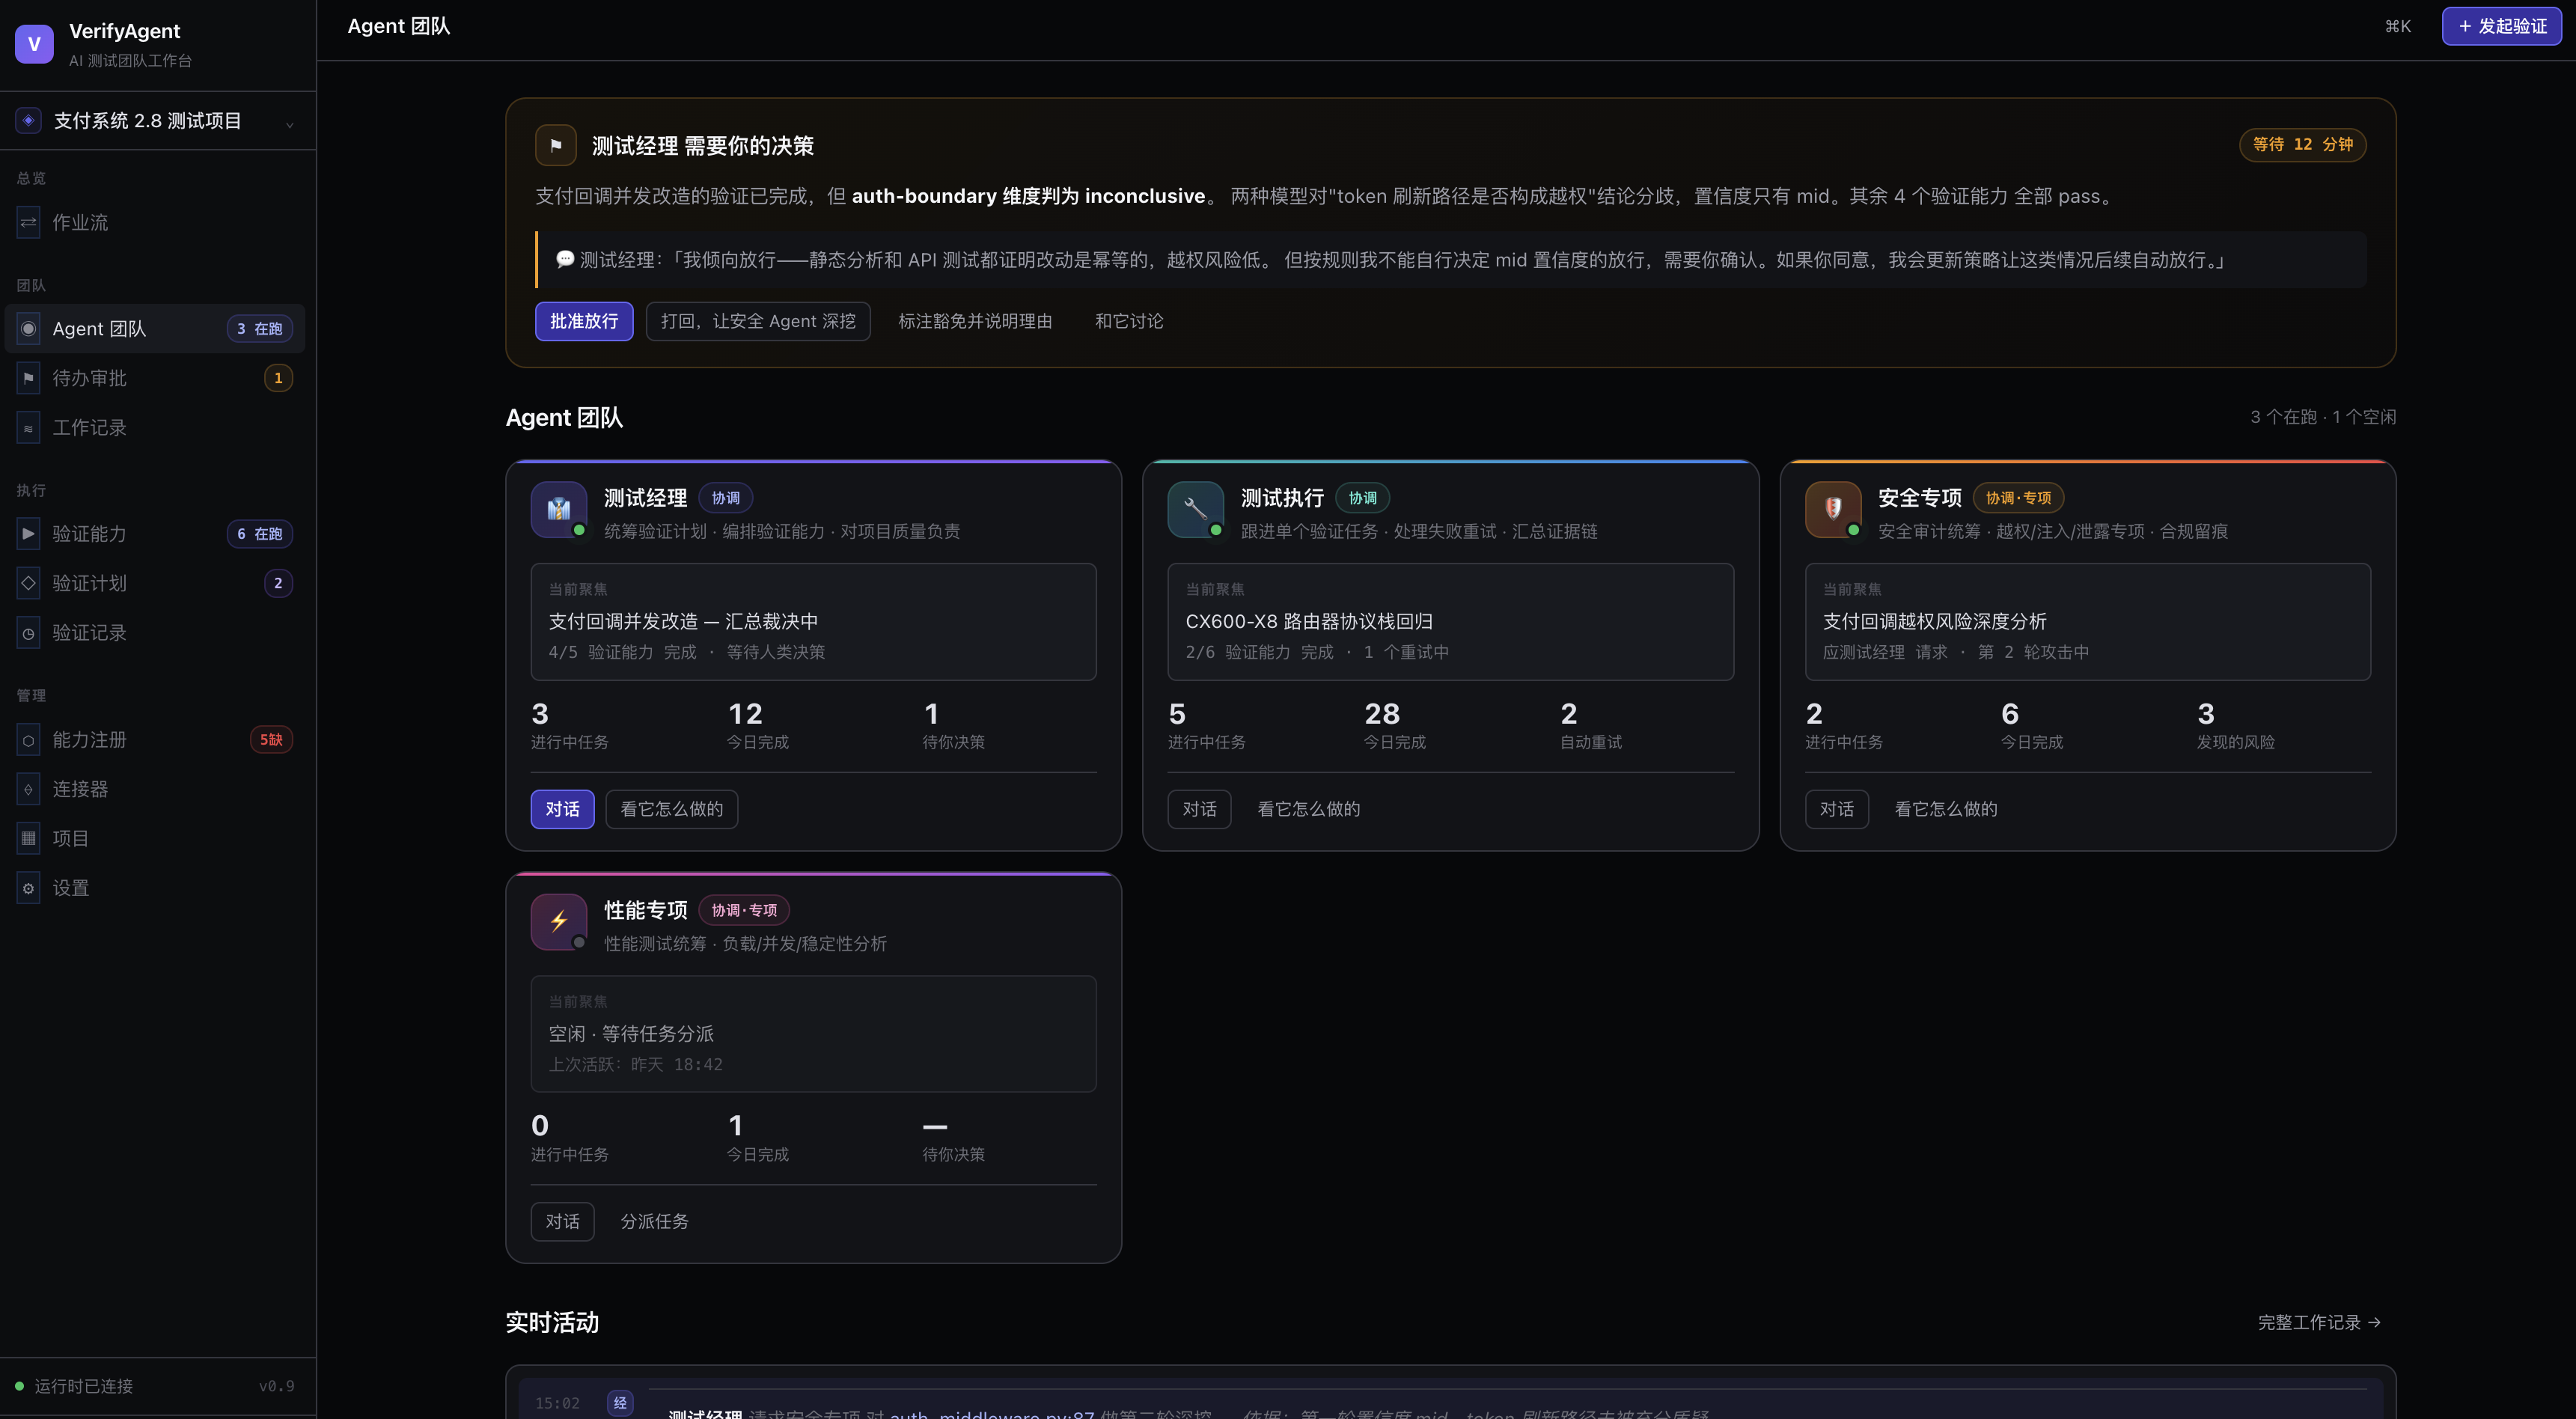The image size is (2576, 1419).
Task: Click the 作业流 sidebar icon
Action: 29,222
